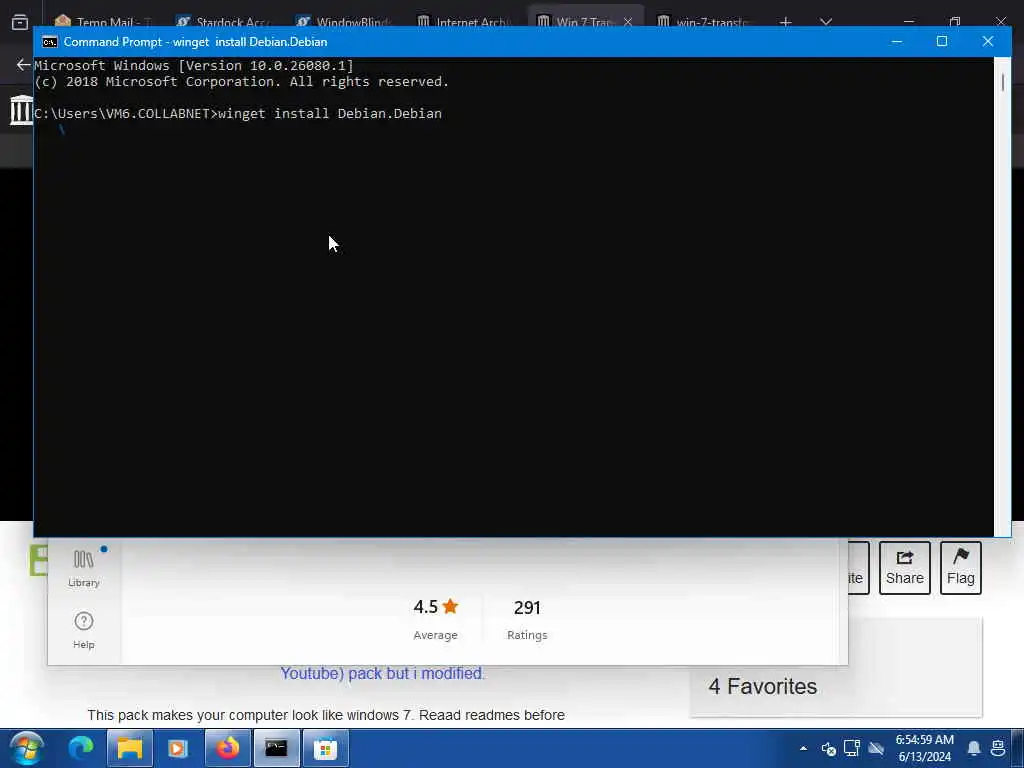Click the Share button on the archive page
The height and width of the screenshot is (768, 1024).
click(x=904, y=568)
